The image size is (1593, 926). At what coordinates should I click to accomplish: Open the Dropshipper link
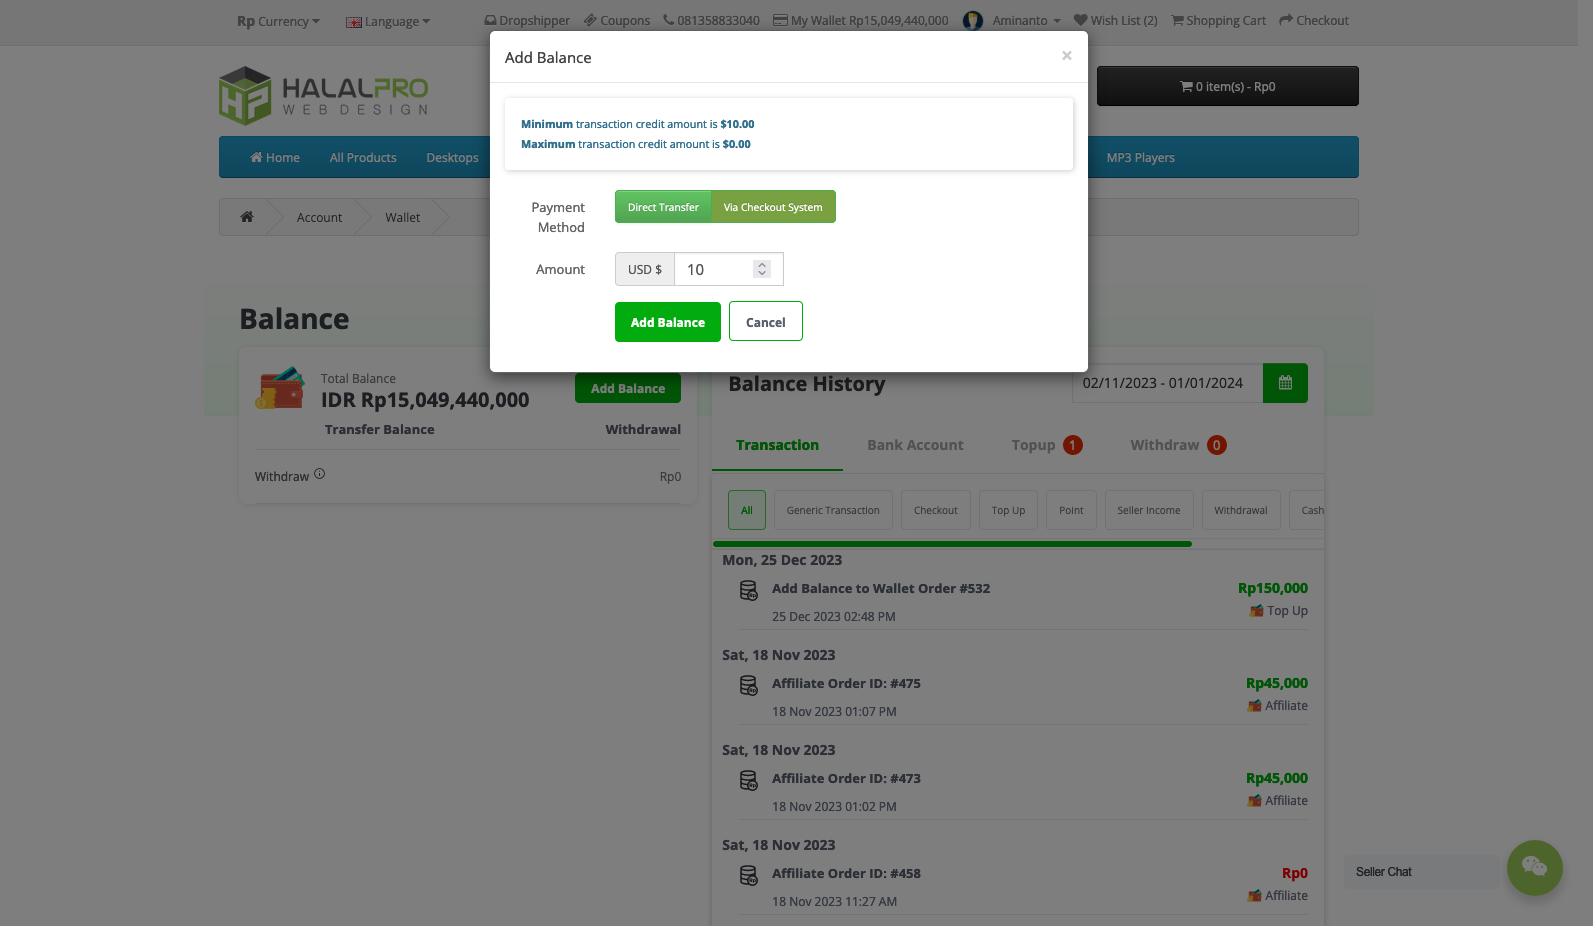tap(527, 20)
